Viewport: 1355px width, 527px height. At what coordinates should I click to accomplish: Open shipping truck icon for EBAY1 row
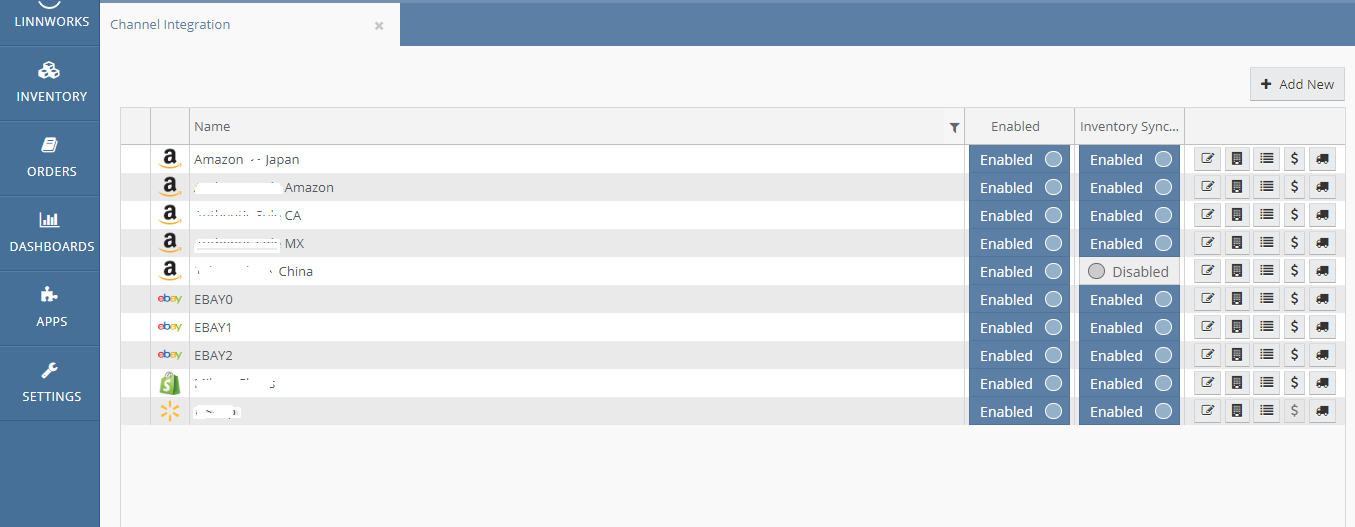1322,326
